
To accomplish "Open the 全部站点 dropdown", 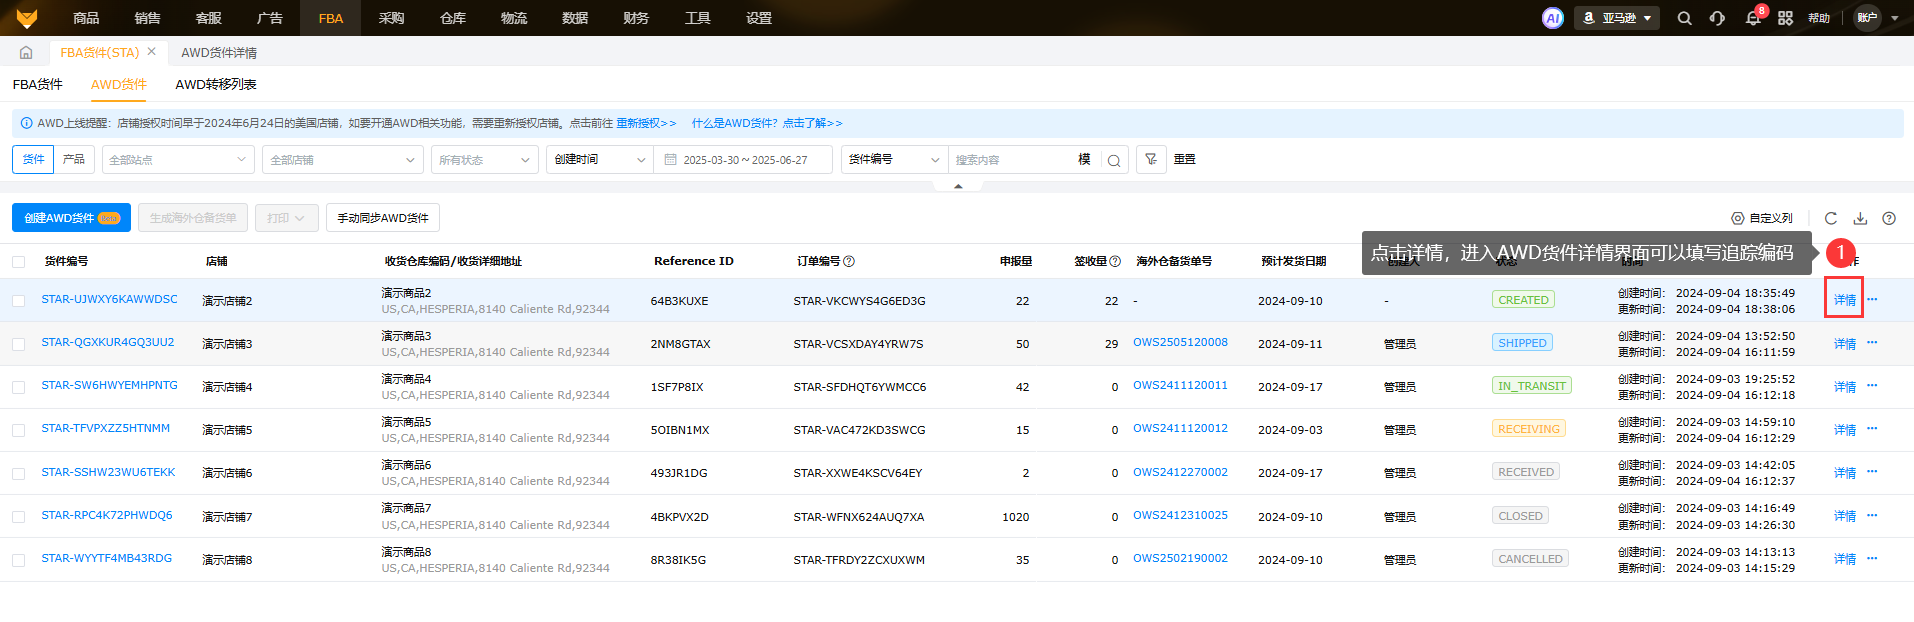I will [x=178, y=160].
